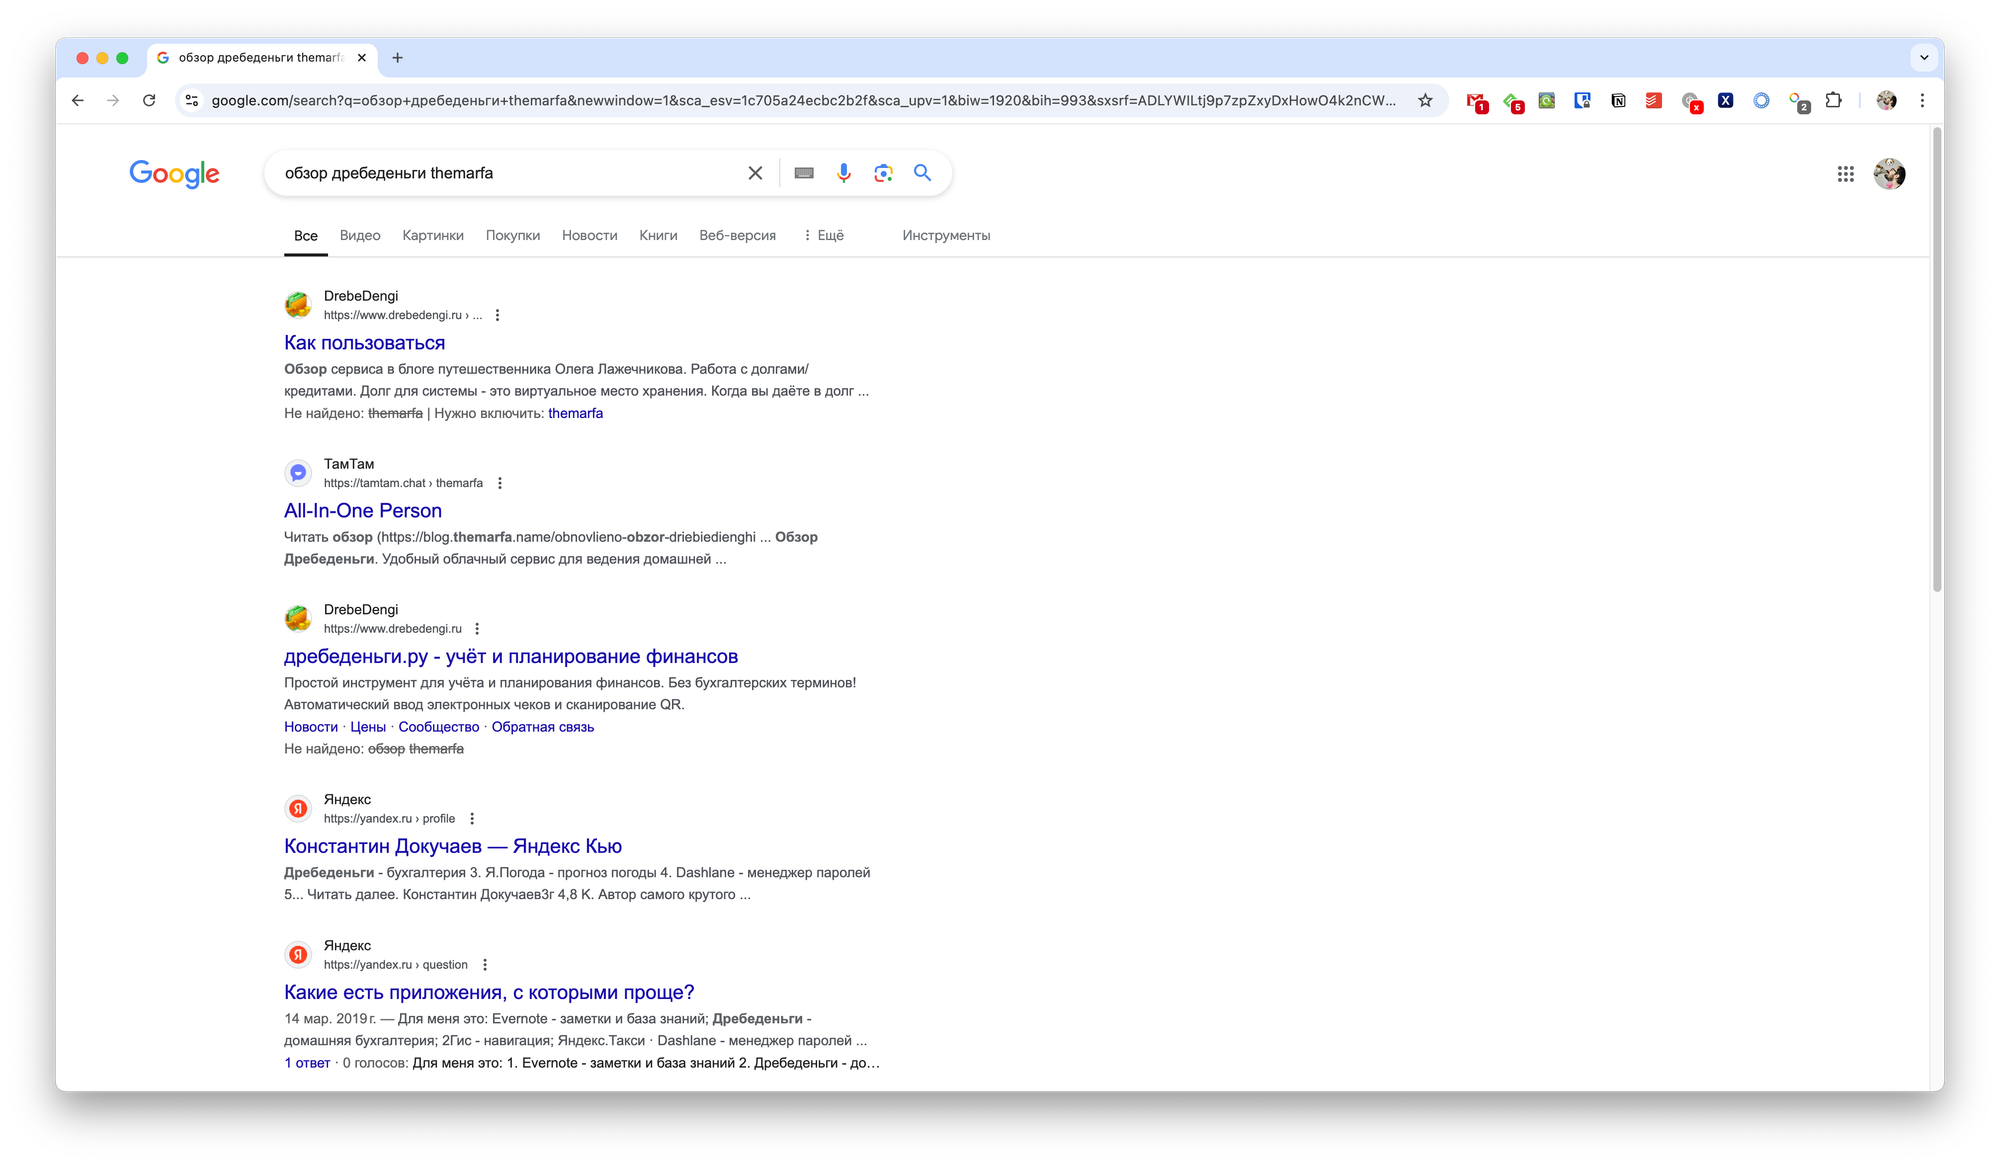This screenshot has height=1165, width=2000.
Task: Open the "Как пользоваться" result link
Action: (x=364, y=343)
